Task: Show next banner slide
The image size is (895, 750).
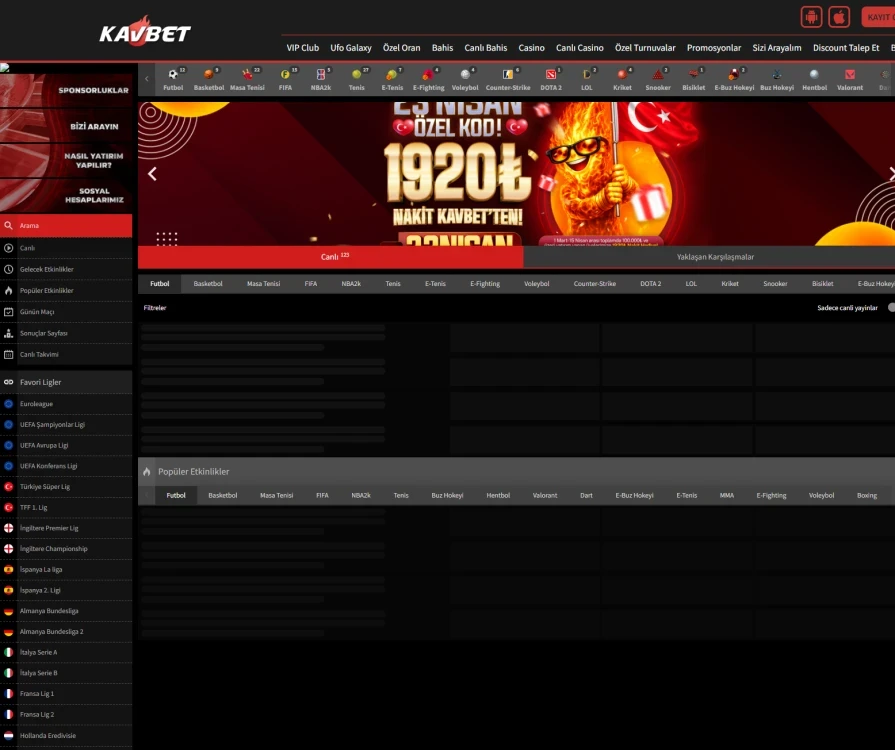Action: 891,174
